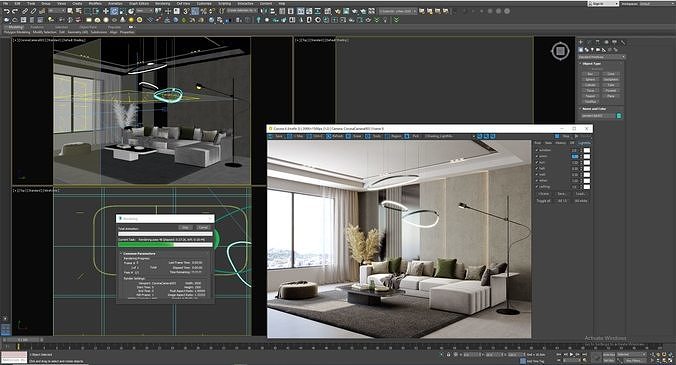The width and height of the screenshot is (676, 365).
Task: Toggle the Percent Snap icon
Action: point(203,11)
